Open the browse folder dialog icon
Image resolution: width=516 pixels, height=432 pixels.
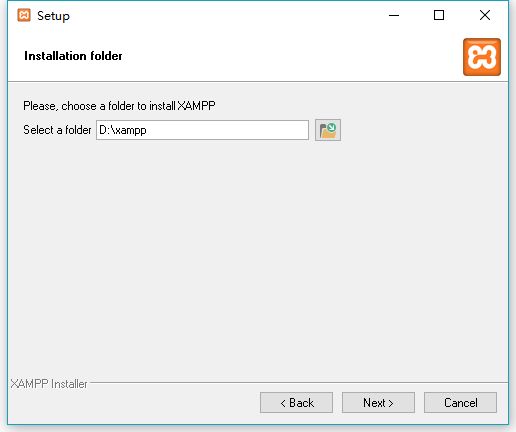(x=328, y=130)
